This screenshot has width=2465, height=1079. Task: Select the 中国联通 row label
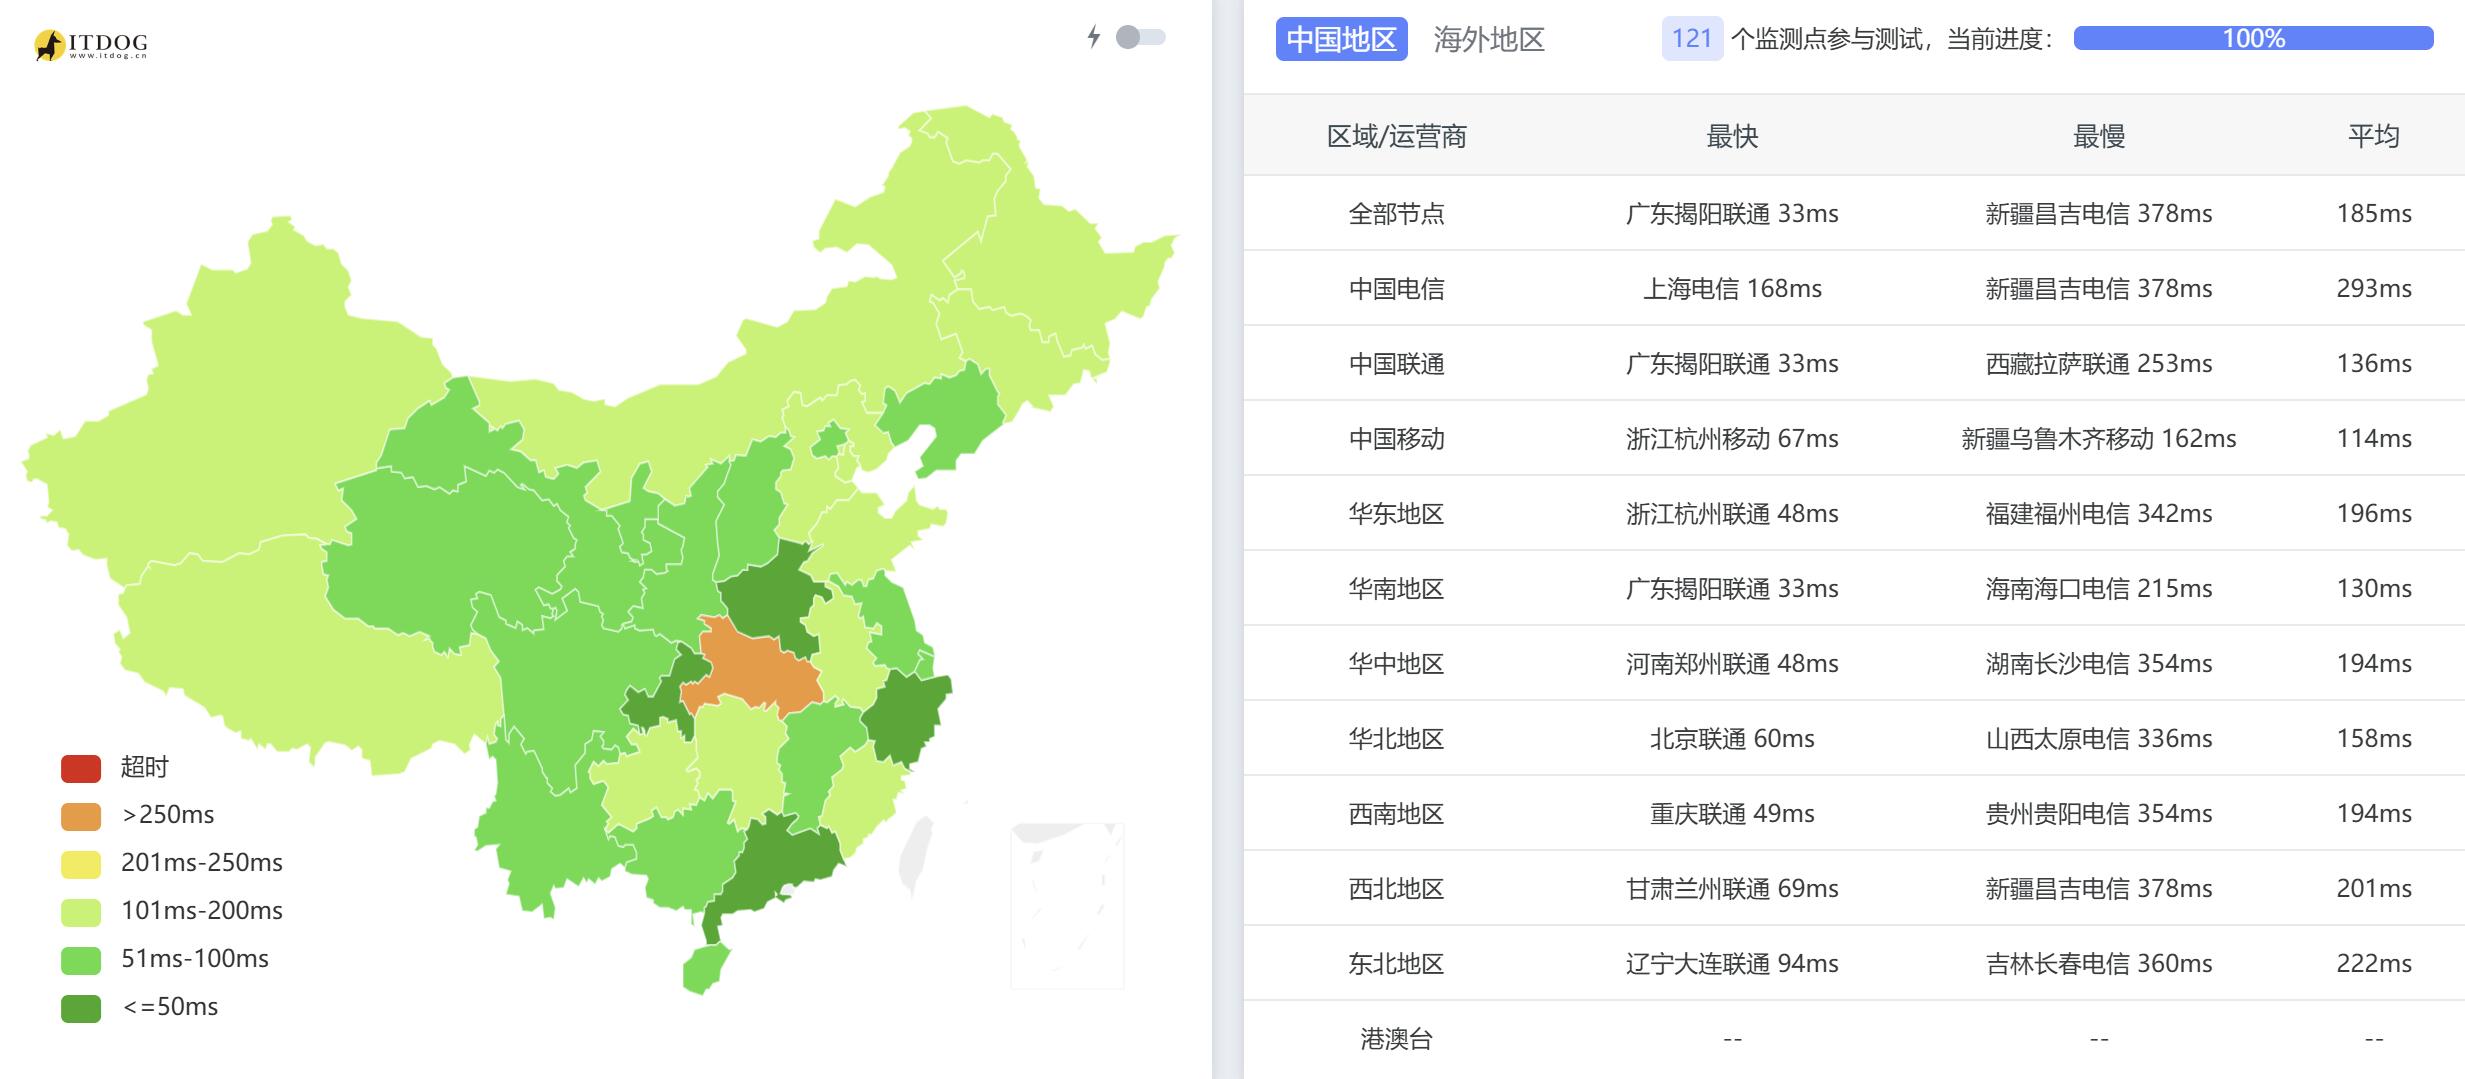coord(1396,363)
